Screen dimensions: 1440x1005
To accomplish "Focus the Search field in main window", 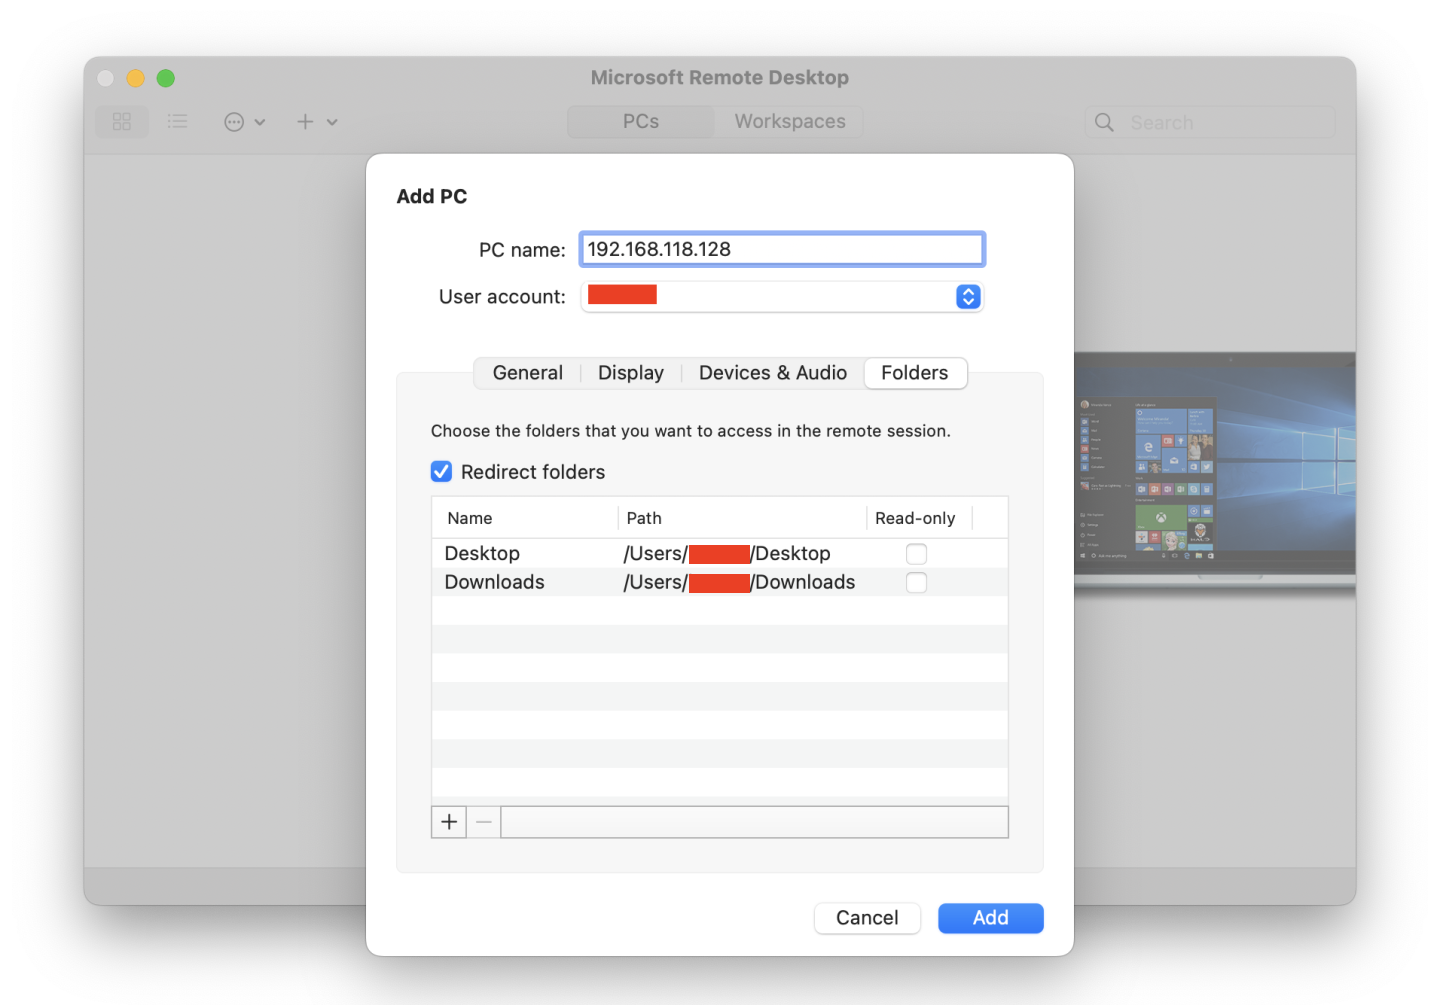I will point(1210,122).
